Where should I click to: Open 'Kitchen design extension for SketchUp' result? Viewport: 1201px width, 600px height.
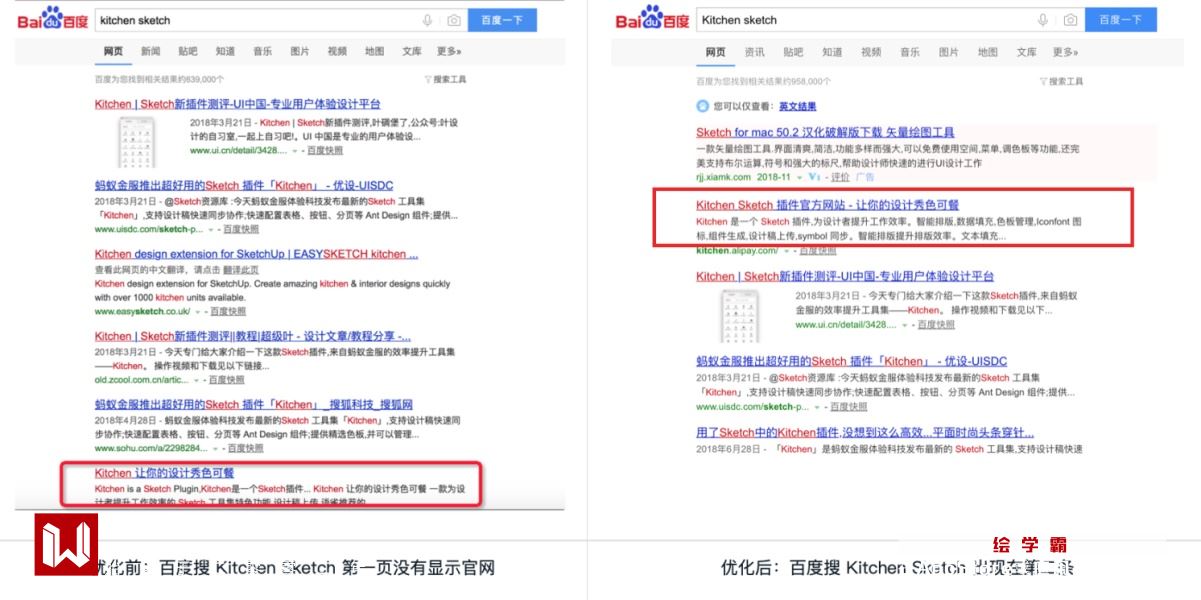tap(256, 254)
